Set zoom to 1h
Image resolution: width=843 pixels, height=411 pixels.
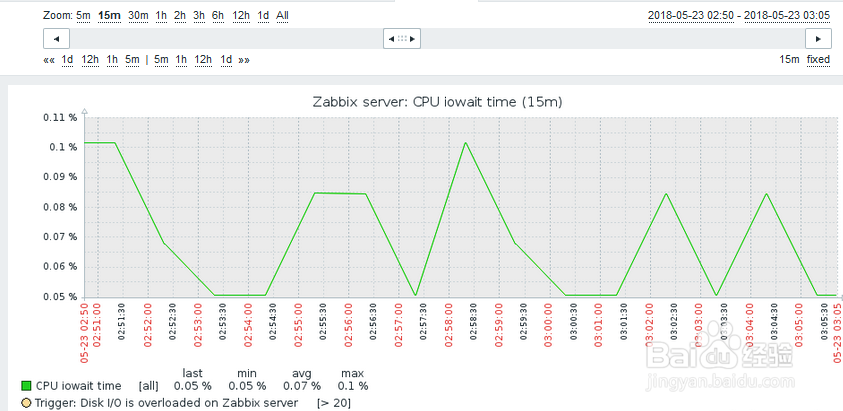tap(161, 15)
